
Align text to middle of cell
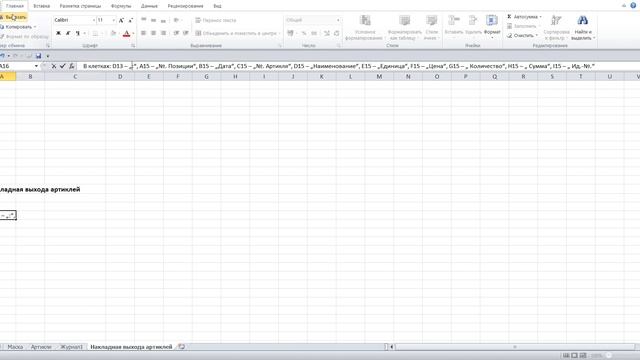pyautogui.click(x=153, y=20)
